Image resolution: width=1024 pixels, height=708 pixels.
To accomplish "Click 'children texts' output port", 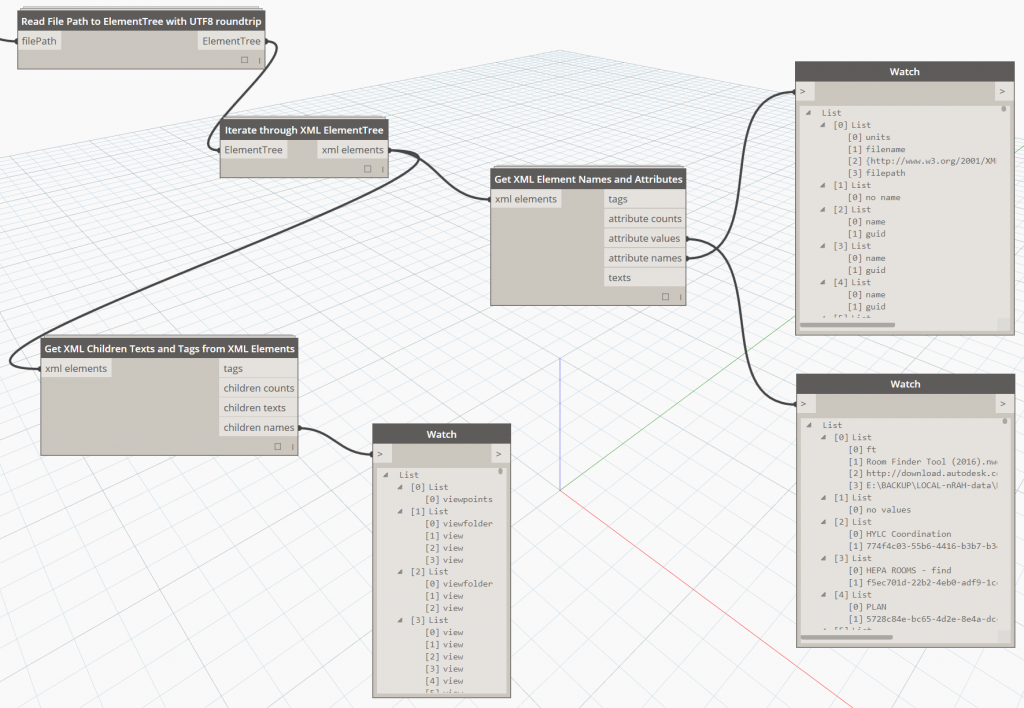I will coord(259,408).
